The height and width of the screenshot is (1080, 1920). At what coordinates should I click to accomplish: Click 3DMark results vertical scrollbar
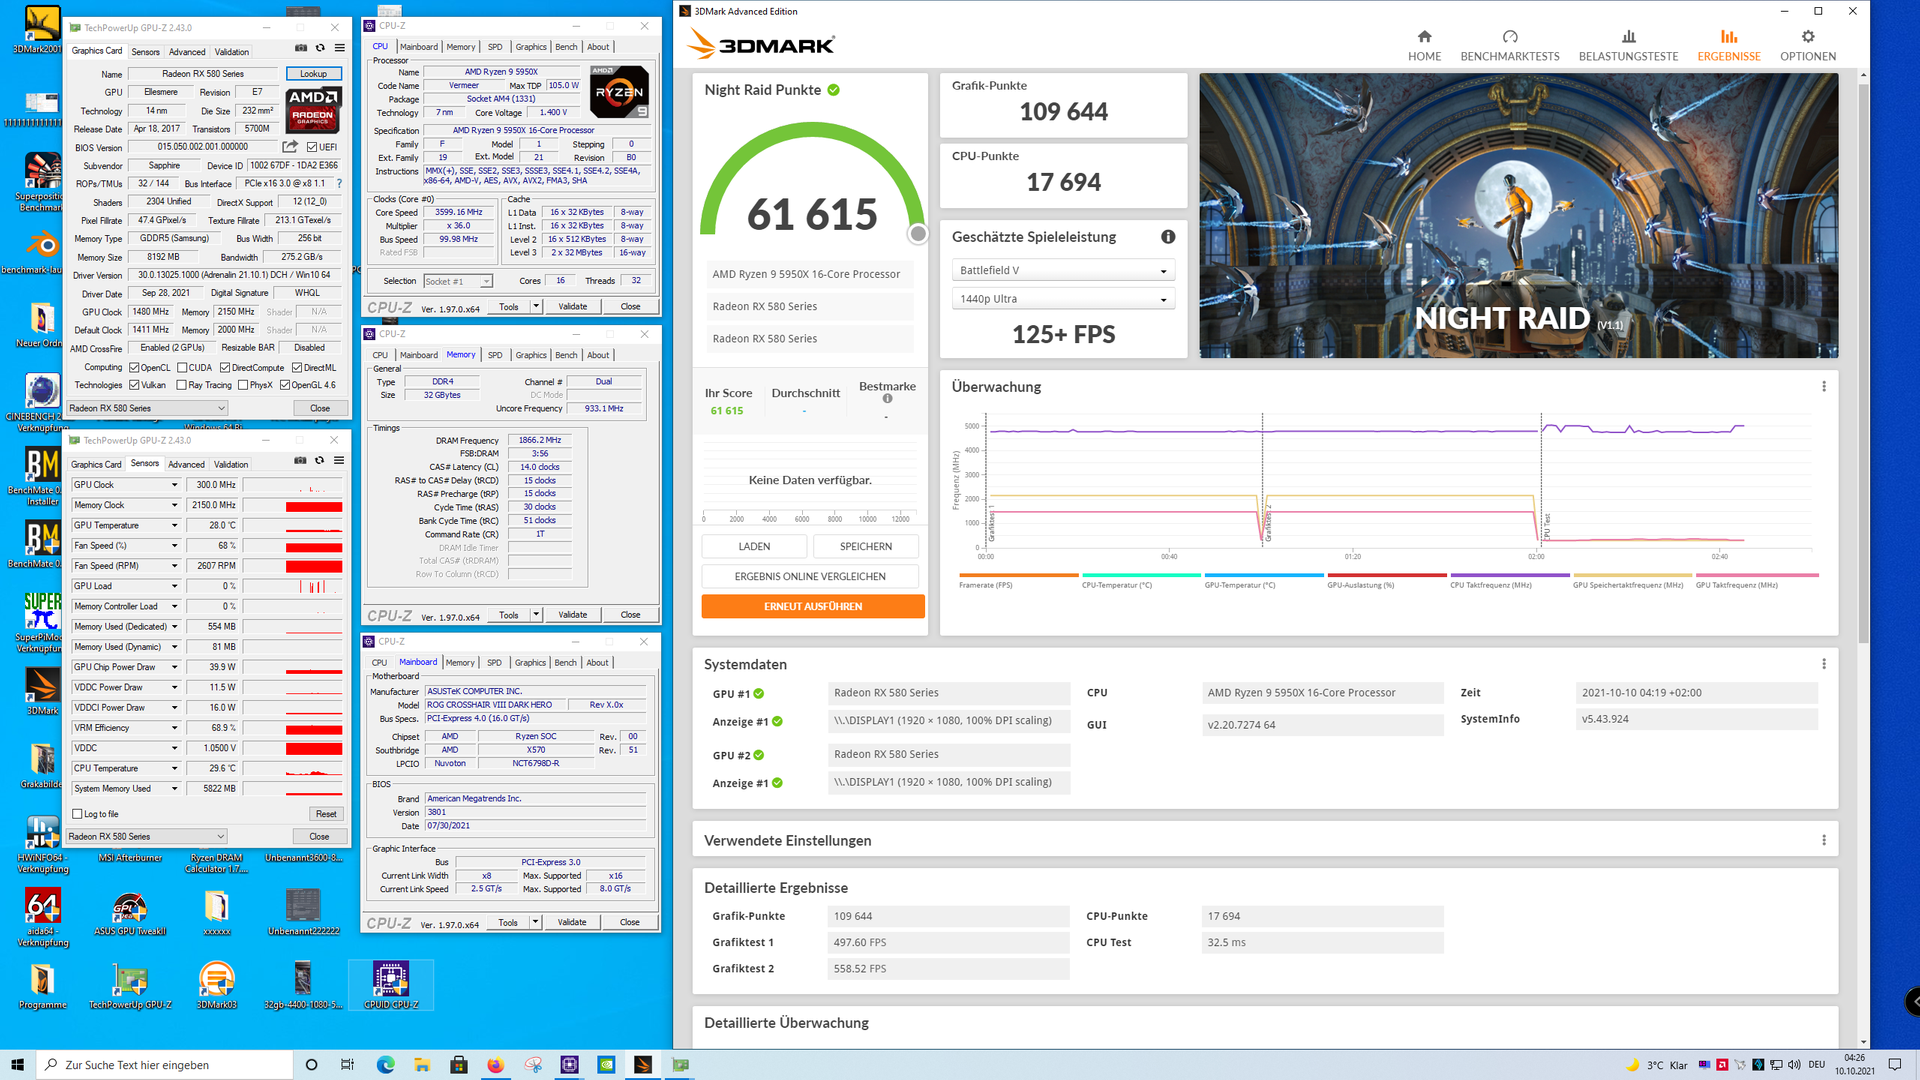tap(1863, 364)
